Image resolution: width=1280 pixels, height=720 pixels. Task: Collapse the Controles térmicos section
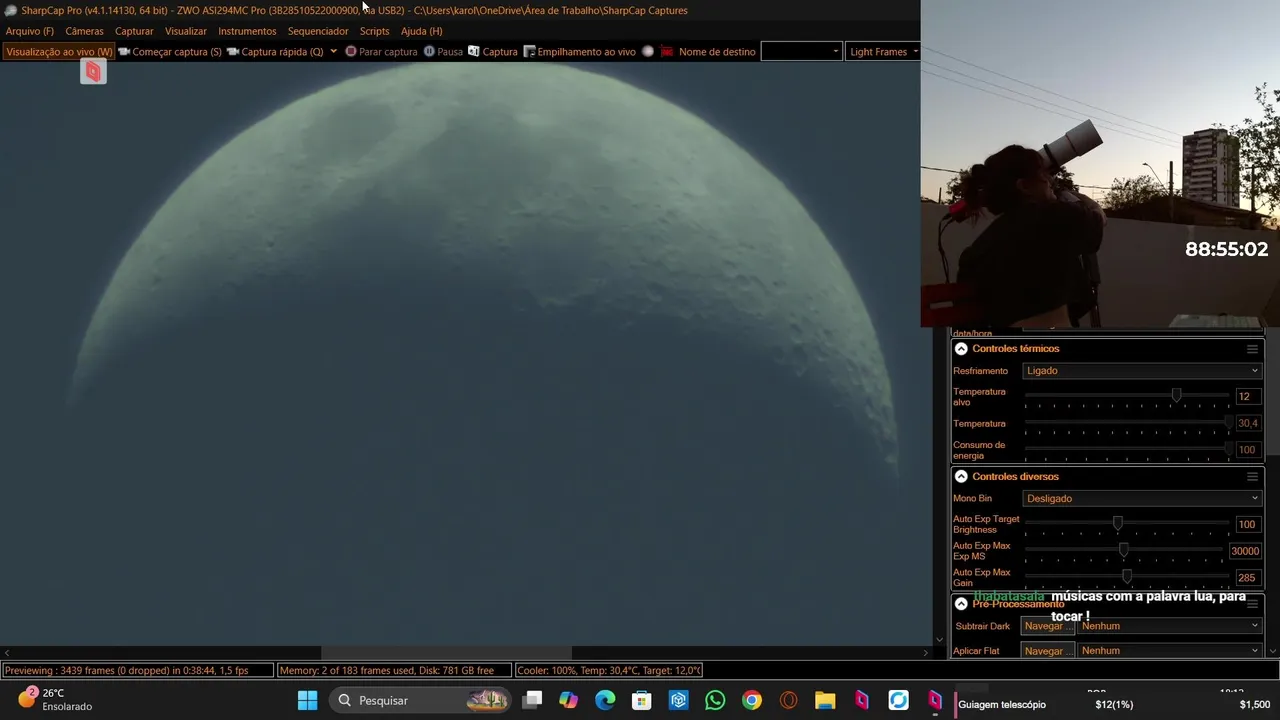(961, 349)
